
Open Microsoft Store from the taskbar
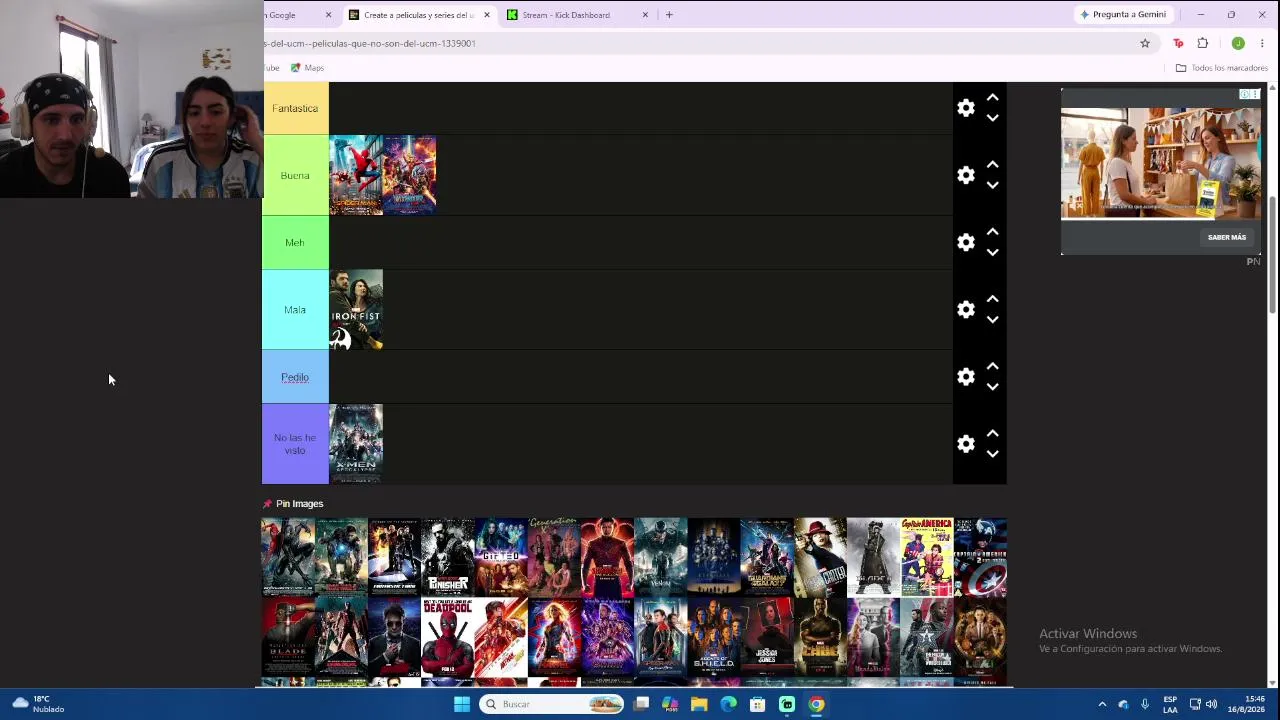pyautogui.click(x=757, y=704)
